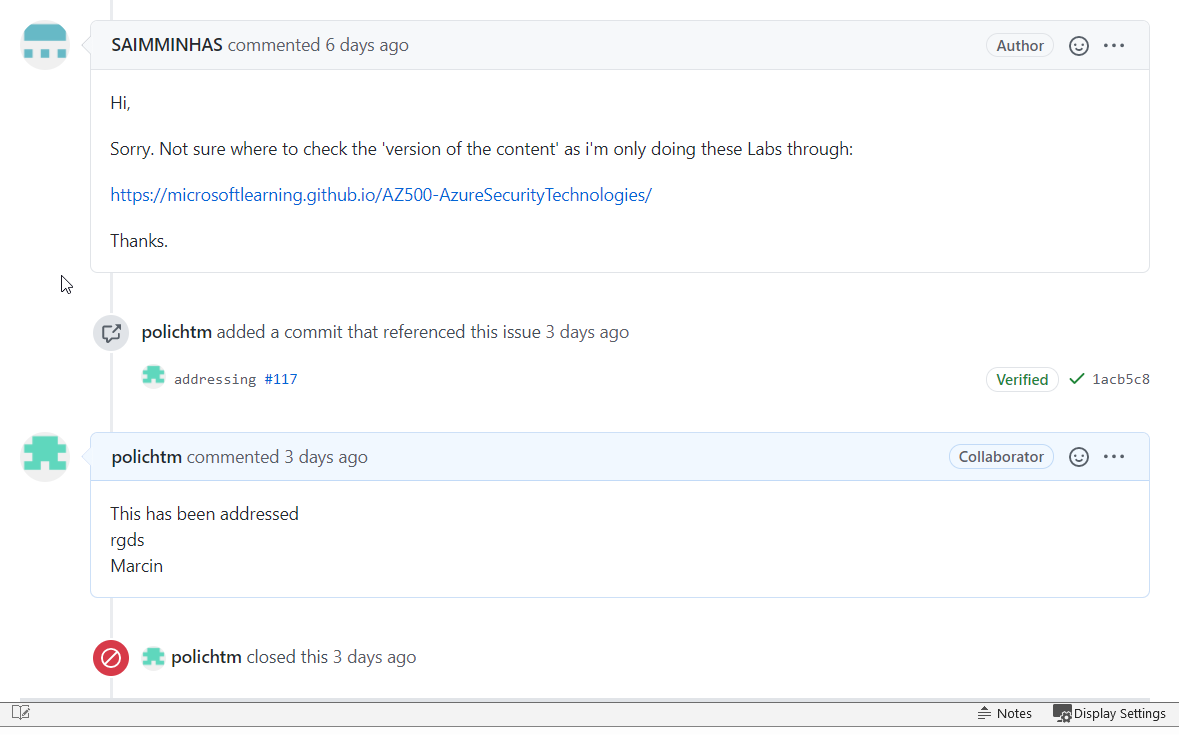Click the Collaborator badge
The width and height of the screenshot is (1179, 735).
coord(1001,456)
